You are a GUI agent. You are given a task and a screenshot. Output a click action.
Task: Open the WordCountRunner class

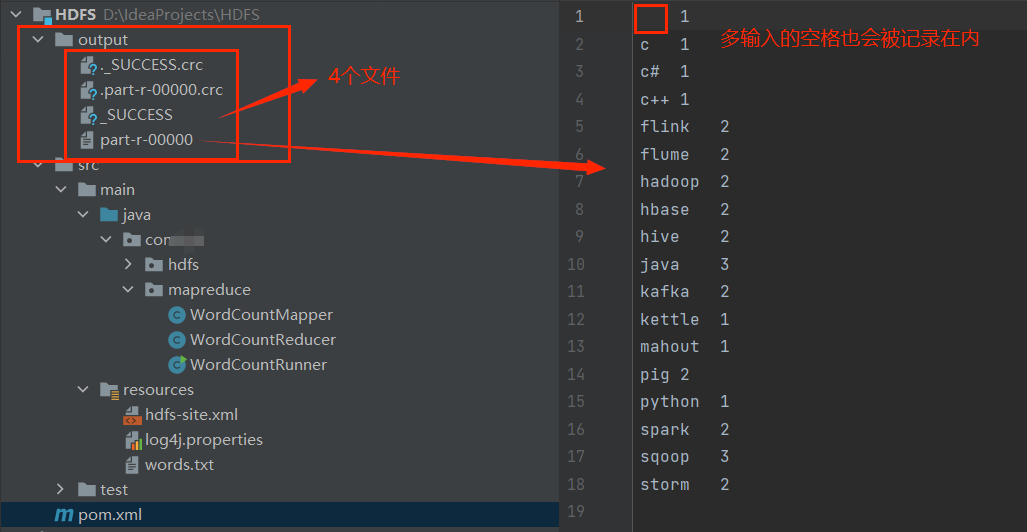coord(259,365)
